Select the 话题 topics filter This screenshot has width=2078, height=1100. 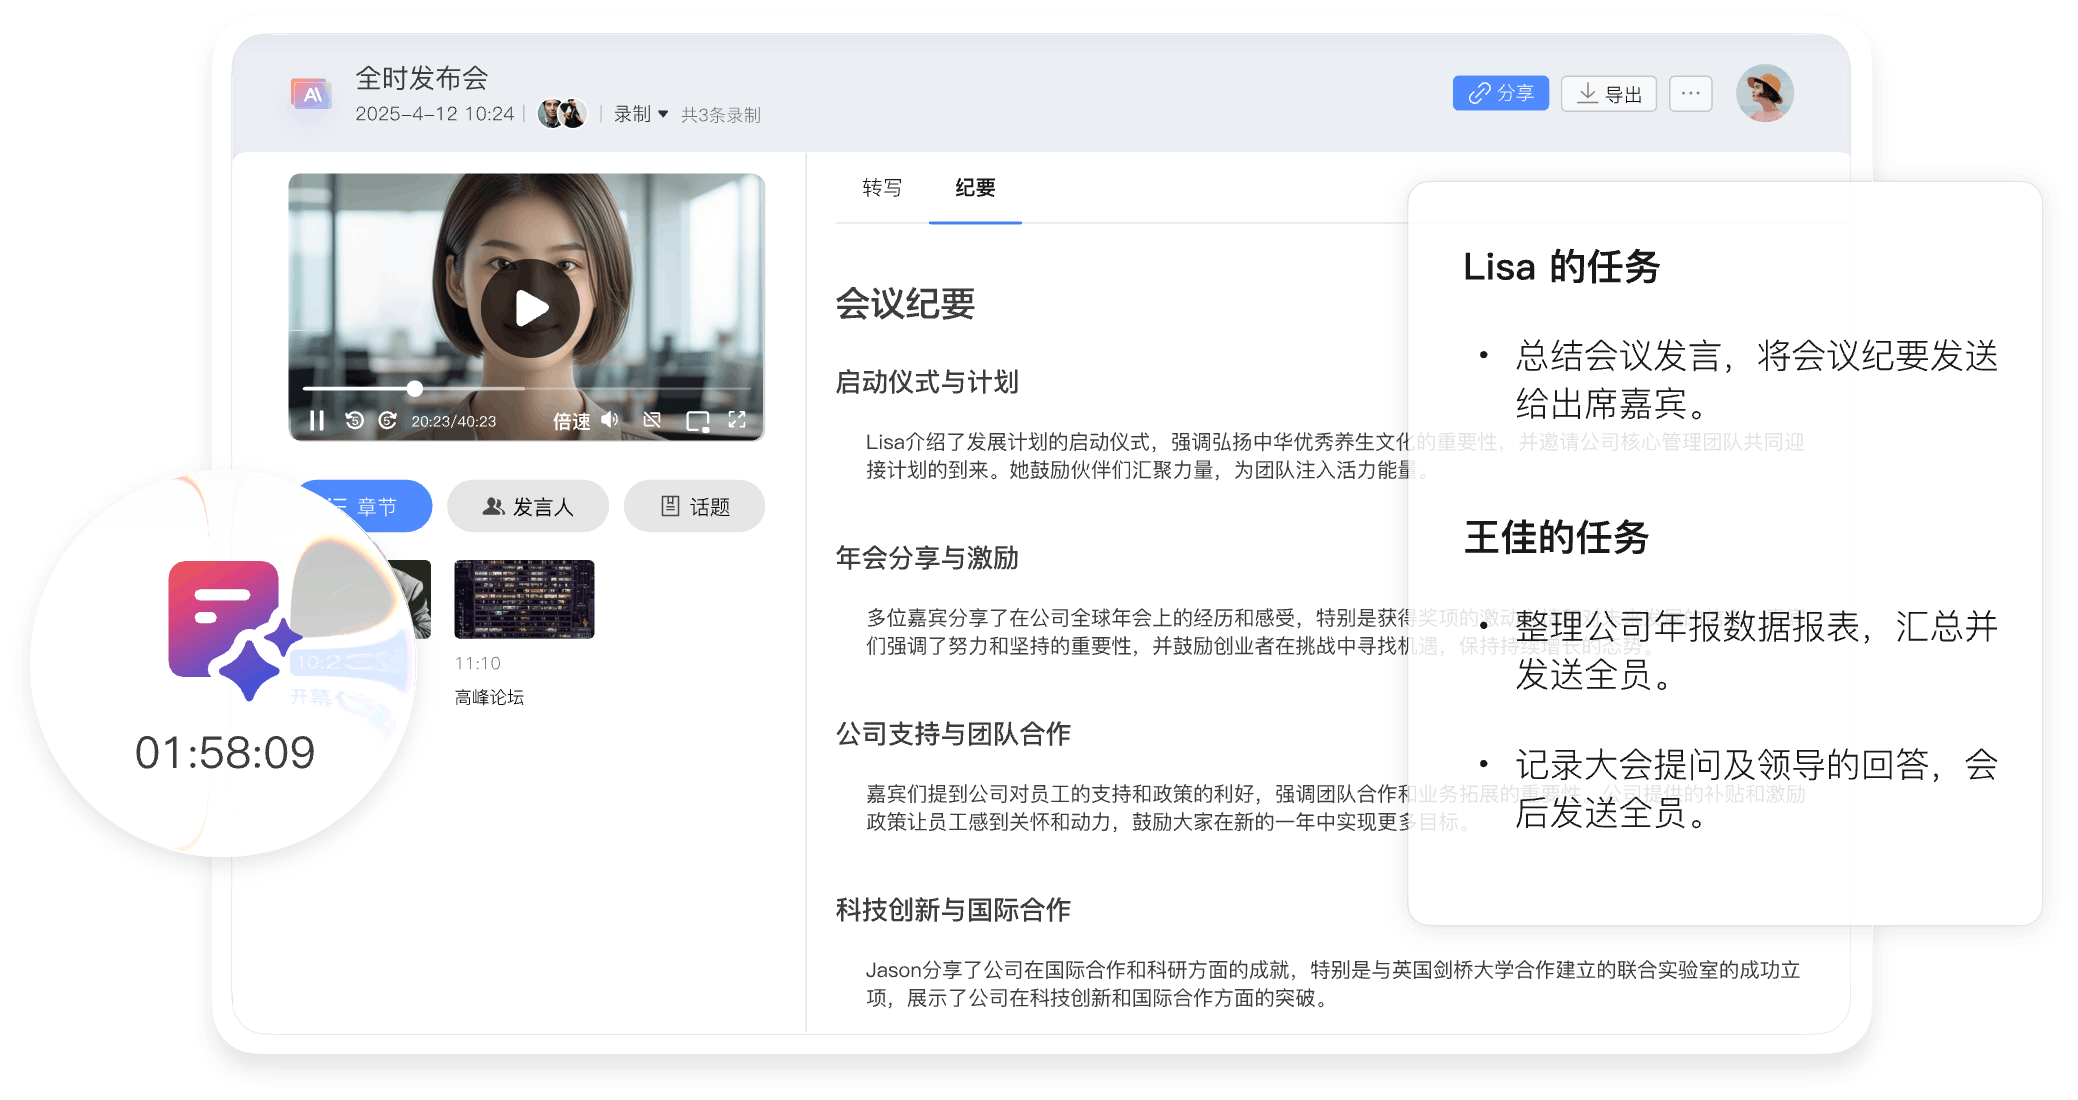[x=695, y=507]
